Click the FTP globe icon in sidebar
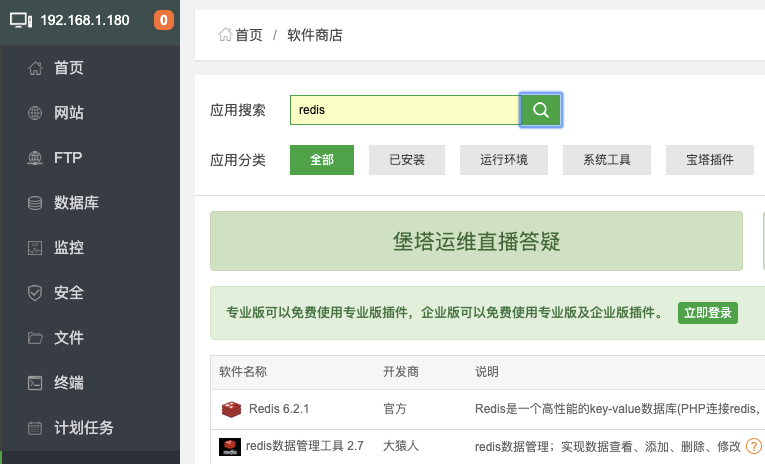Image resolution: width=765 pixels, height=464 pixels. tap(35, 158)
